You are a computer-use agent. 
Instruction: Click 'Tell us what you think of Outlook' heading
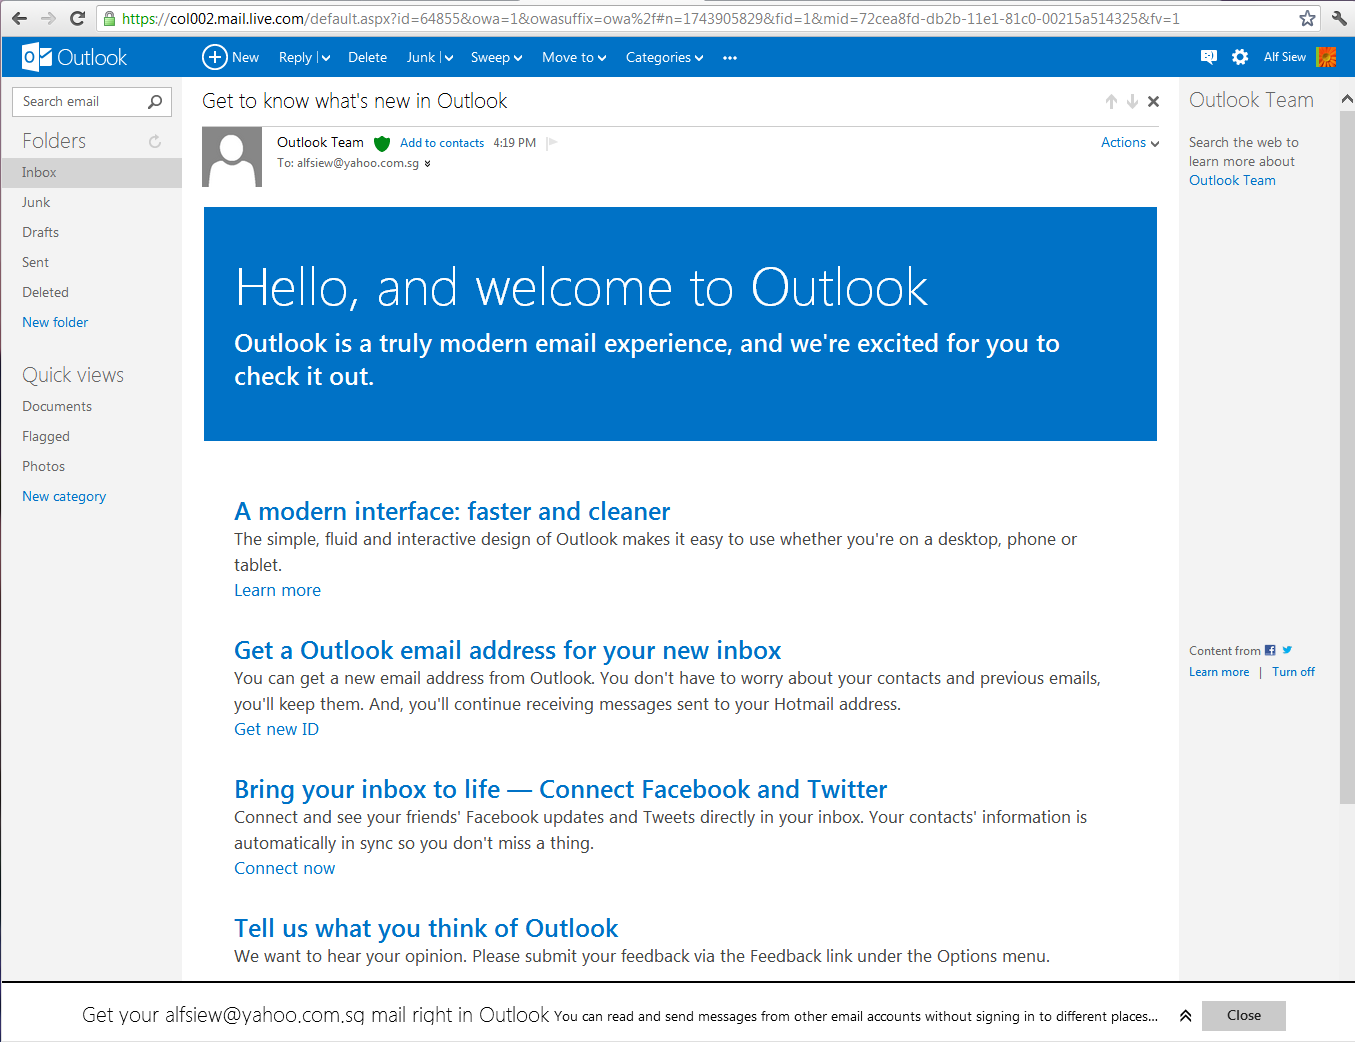pyautogui.click(x=426, y=928)
